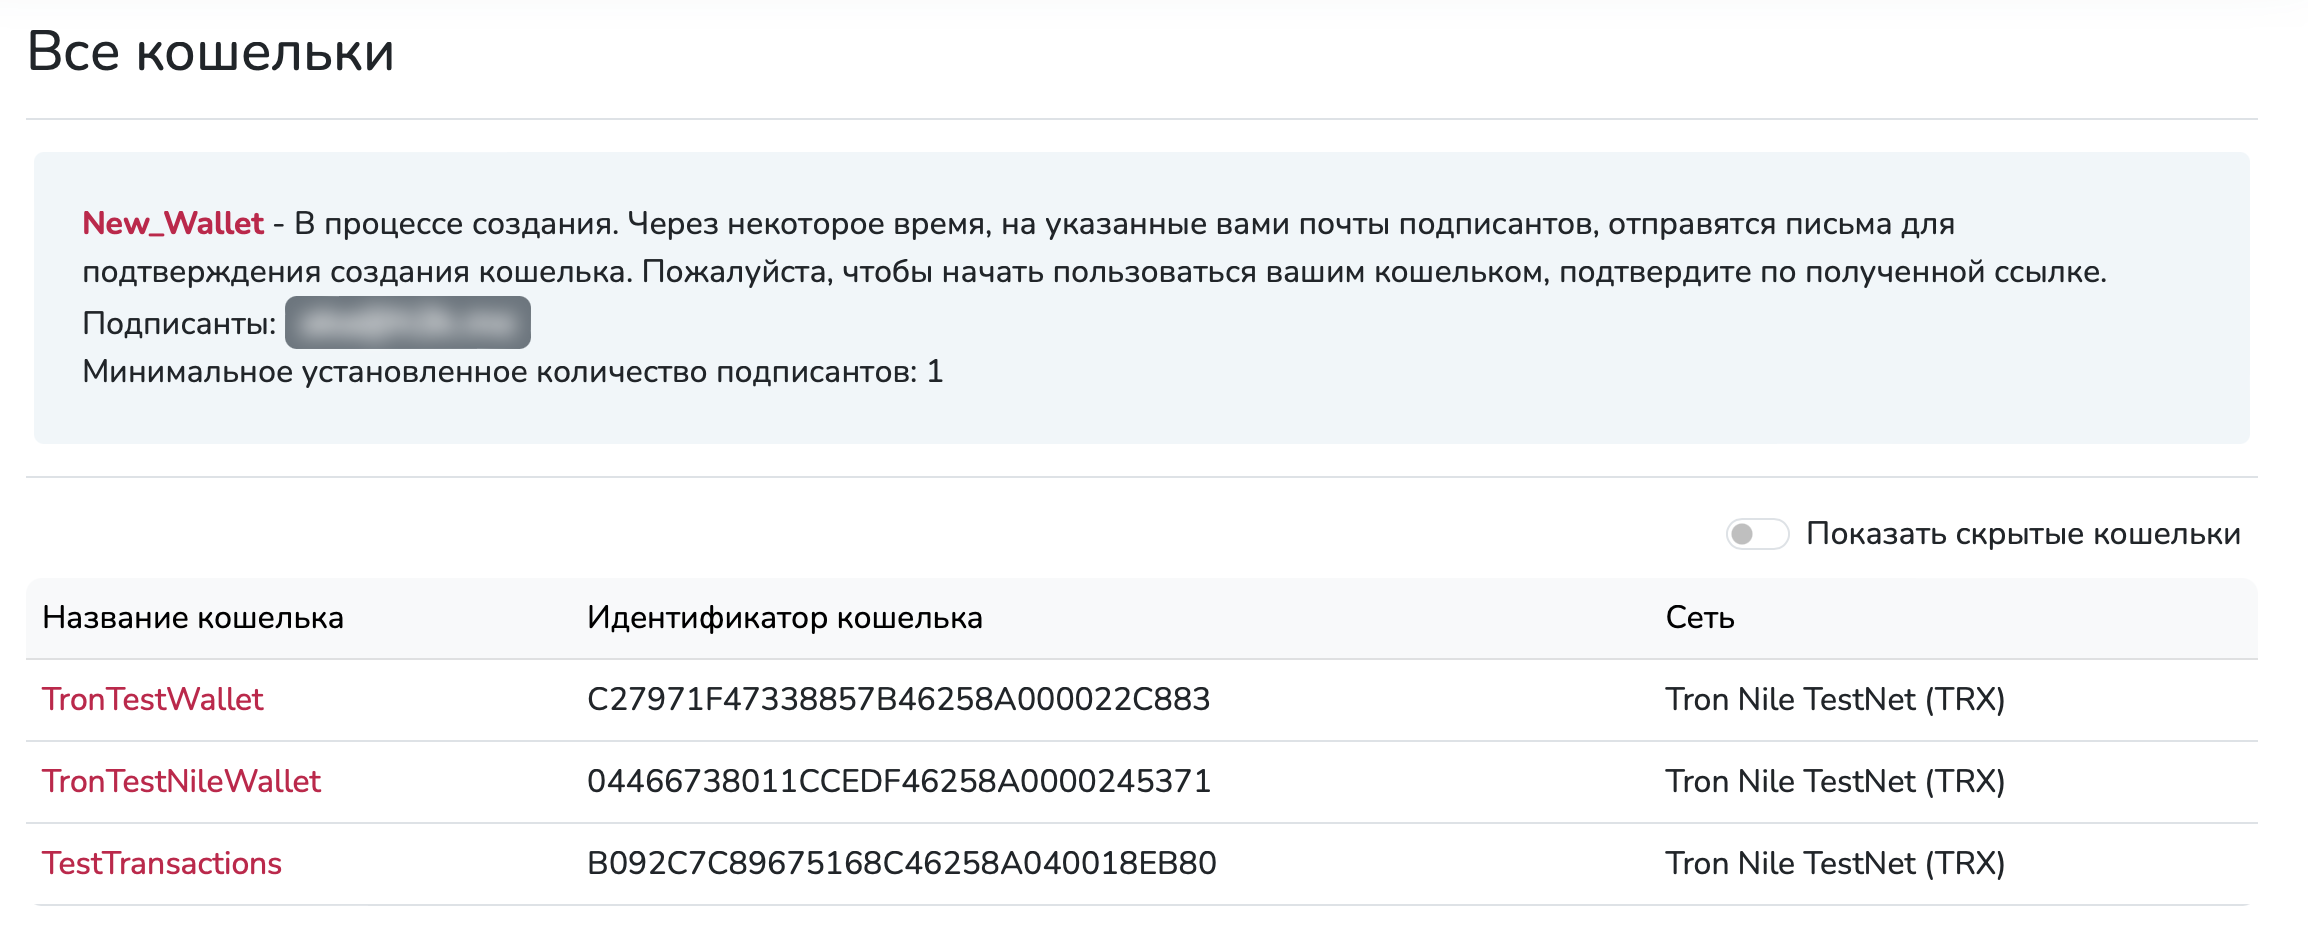The width and height of the screenshot is (2308, 932).
Task: Click the 'Название кошелька' column header
Action: [x=193, y=618]
